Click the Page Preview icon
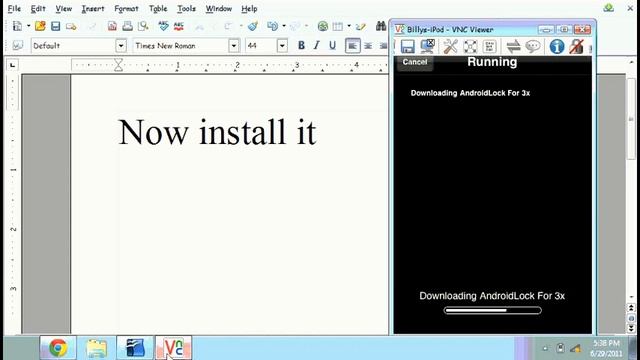The image size is (640, 360). [x=143, y=26]
